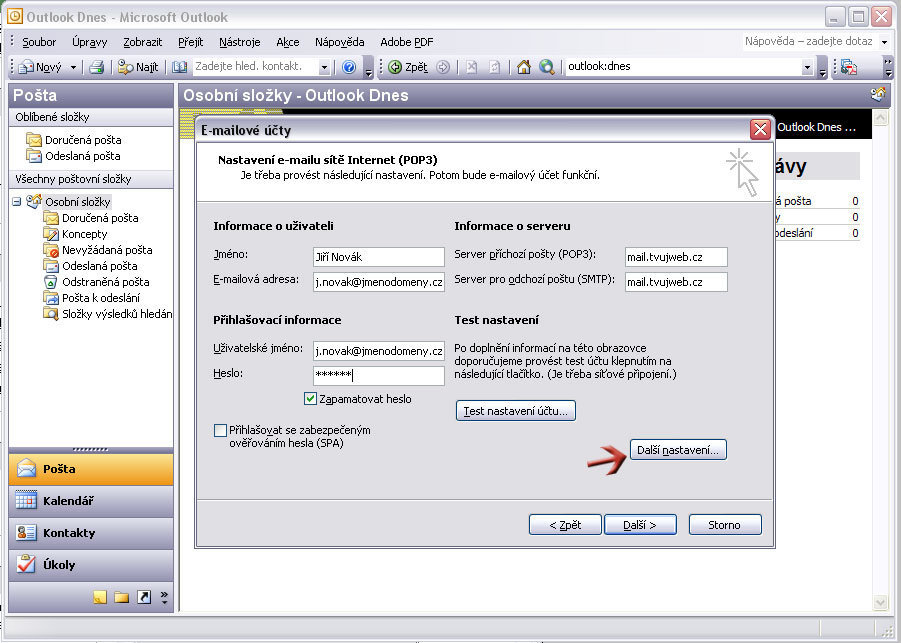Collapse the Osobní složky tree node

point(17,202)
